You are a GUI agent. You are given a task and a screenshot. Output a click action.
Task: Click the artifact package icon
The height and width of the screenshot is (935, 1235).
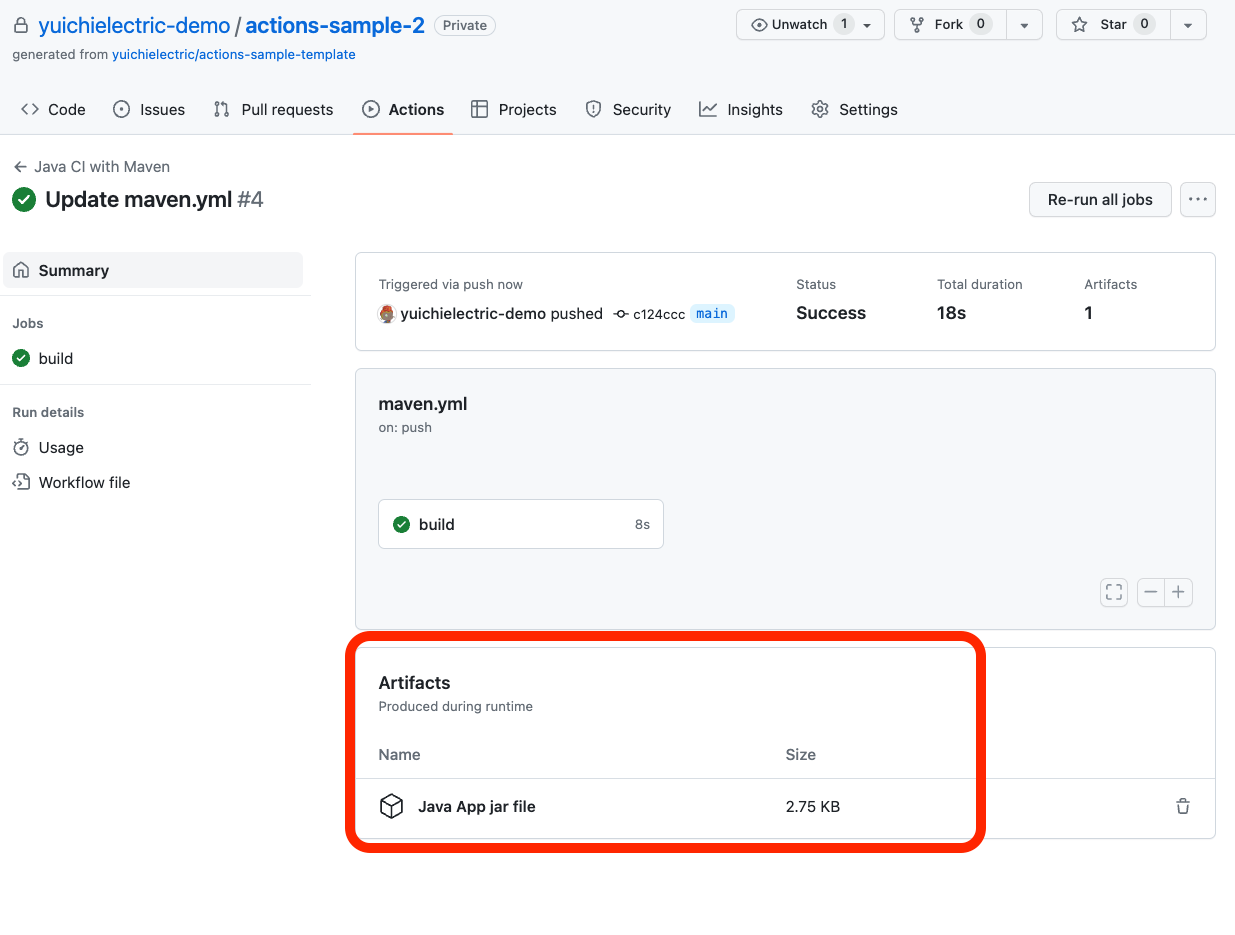[x=391, y=806]
